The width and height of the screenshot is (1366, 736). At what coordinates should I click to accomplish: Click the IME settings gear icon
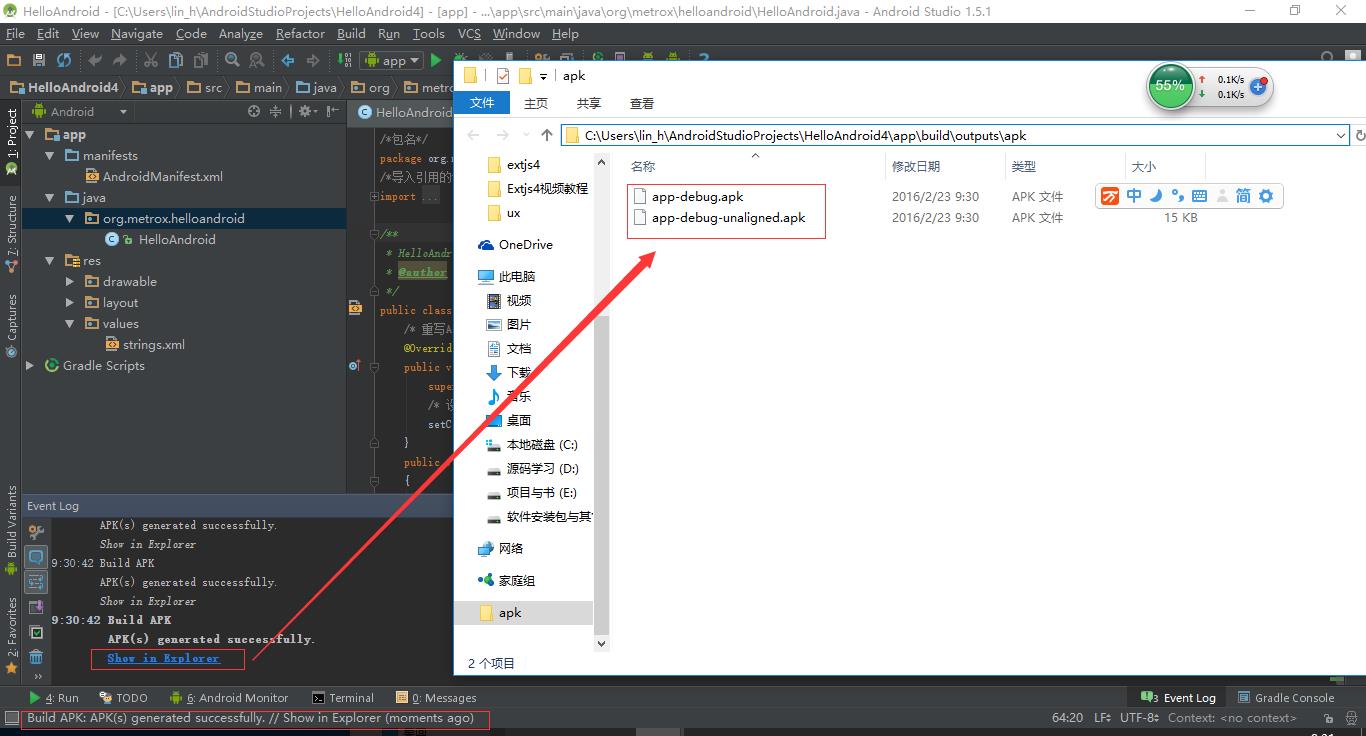point(1266,196)
